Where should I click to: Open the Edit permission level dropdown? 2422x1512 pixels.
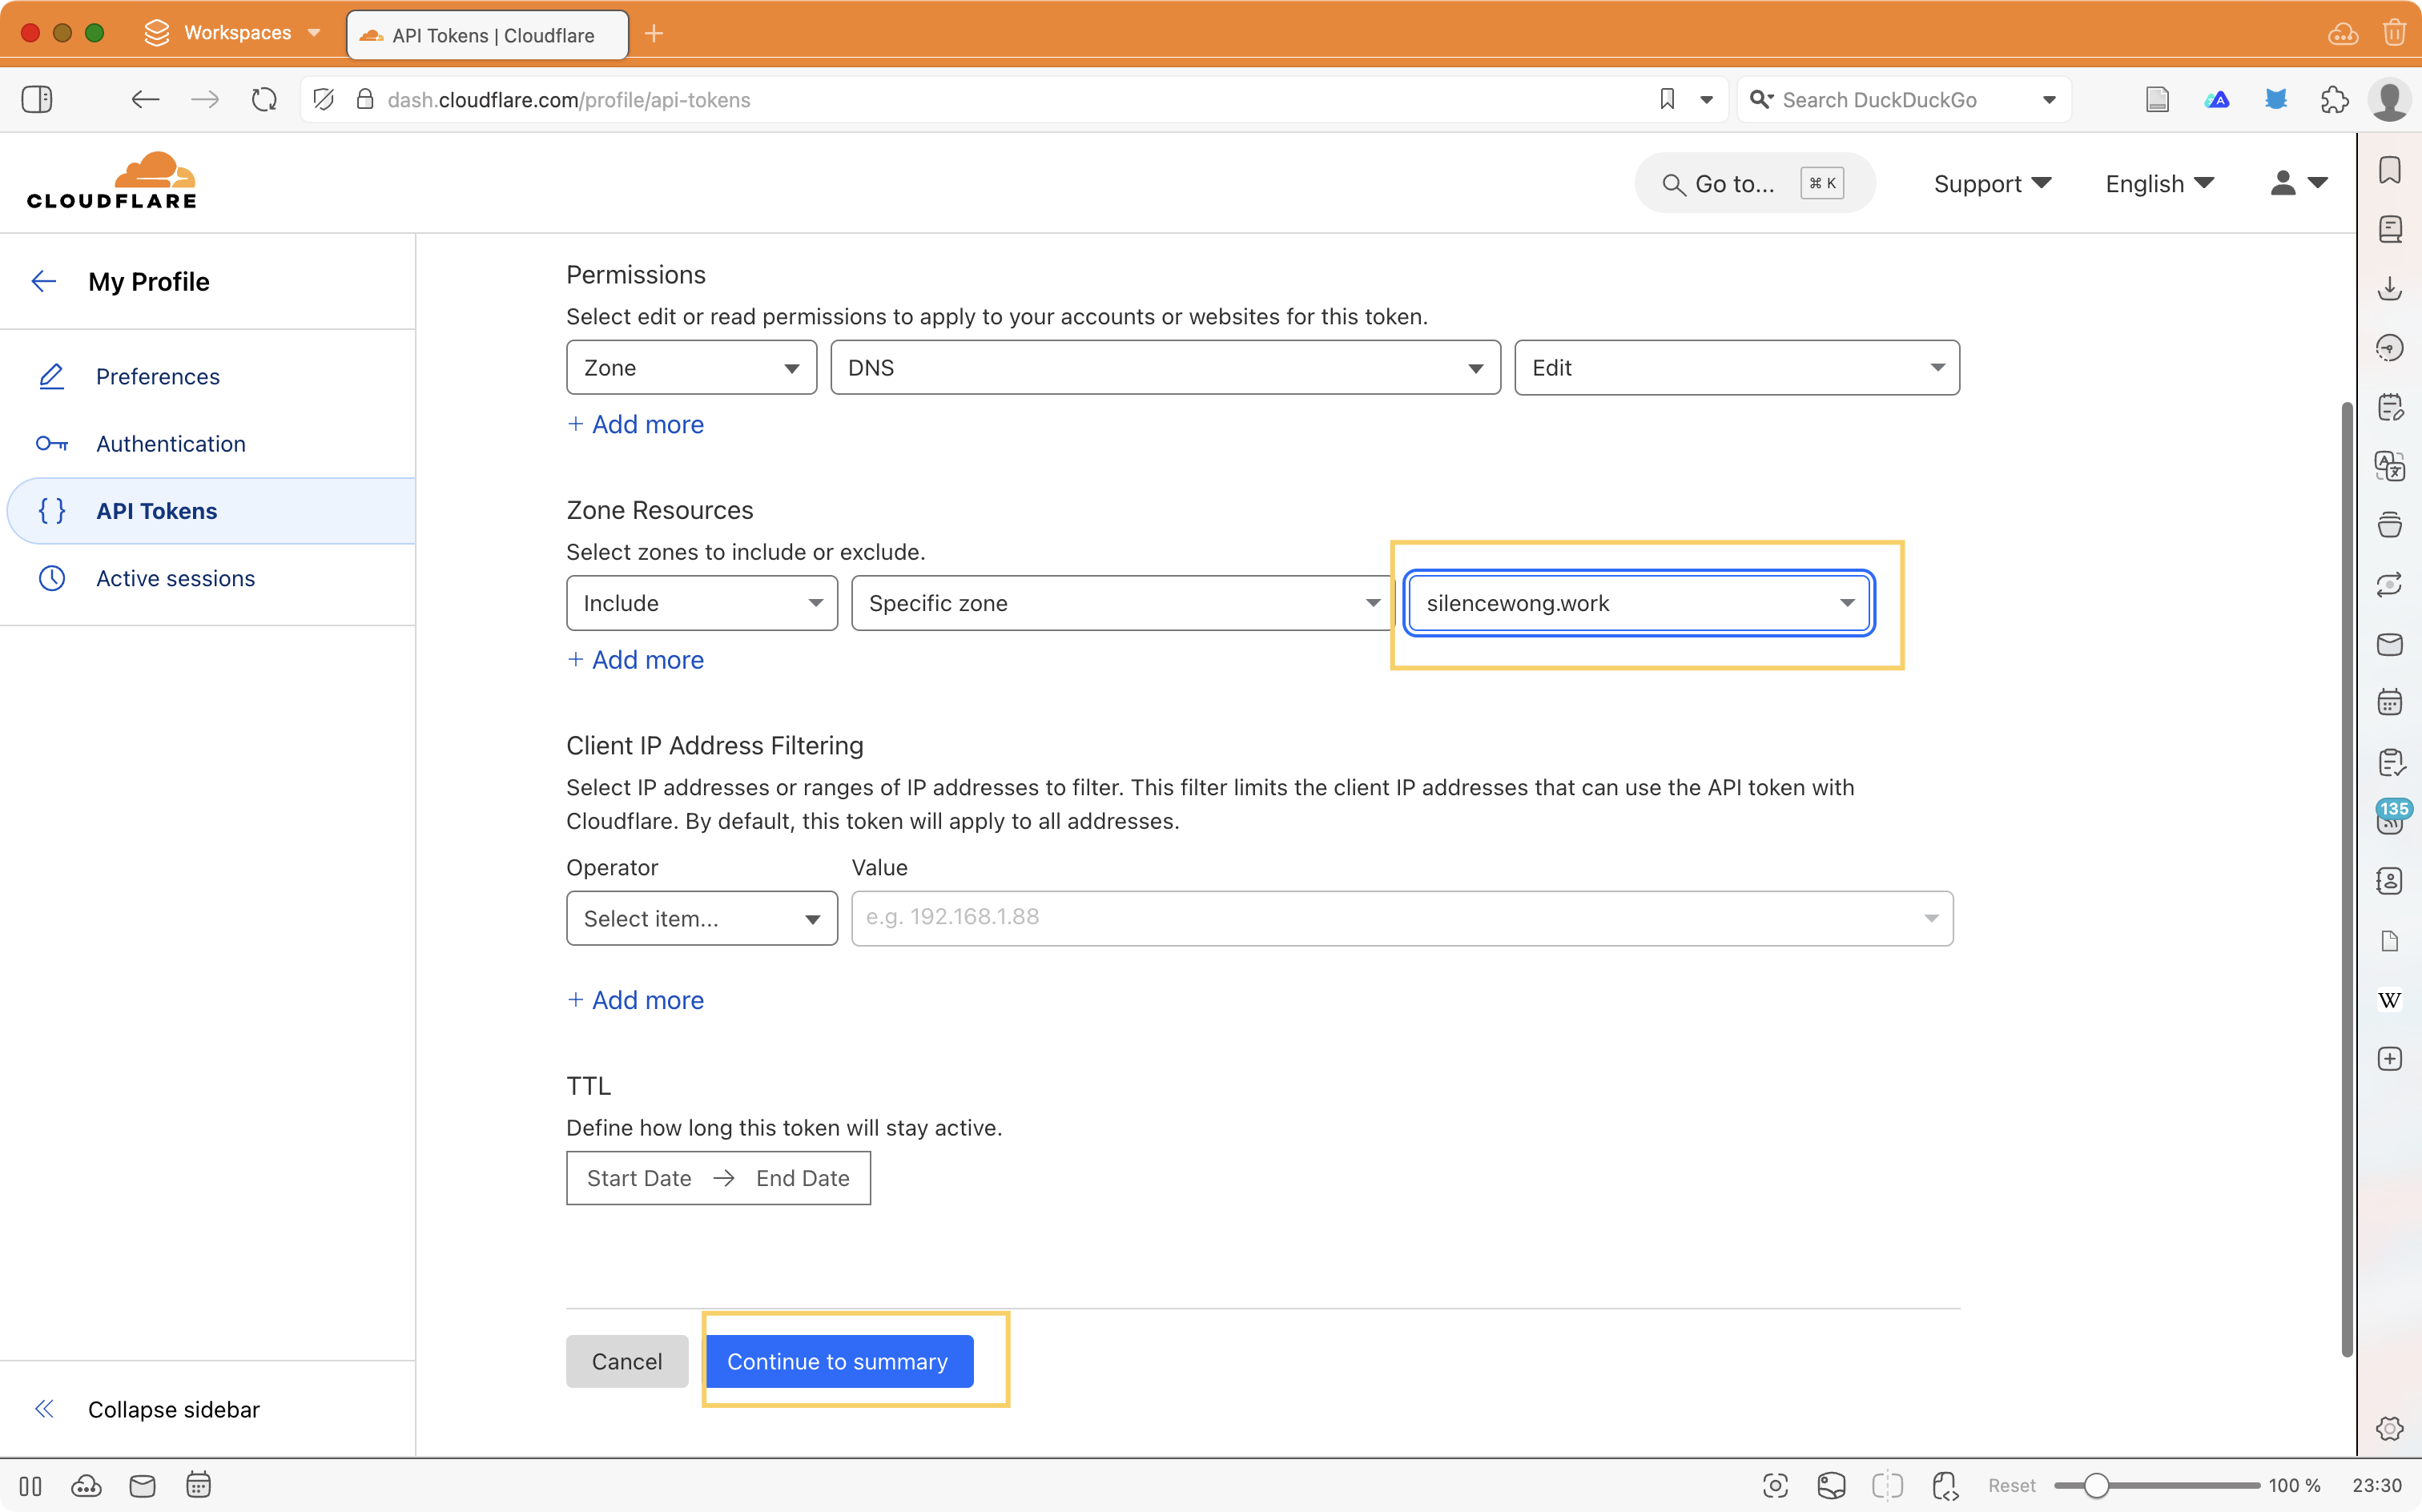pyautogui.click(x=1736, y=368)
